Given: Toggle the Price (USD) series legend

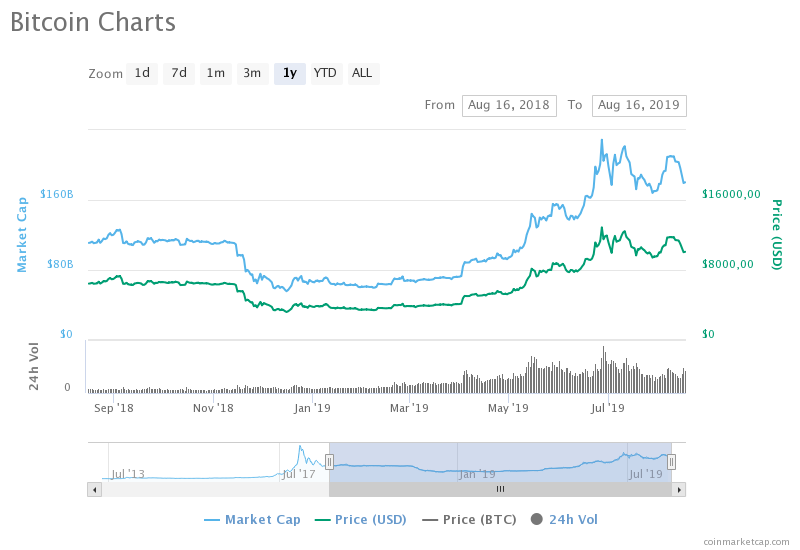Looking at the screenshot, I should (x=361, y=519).
